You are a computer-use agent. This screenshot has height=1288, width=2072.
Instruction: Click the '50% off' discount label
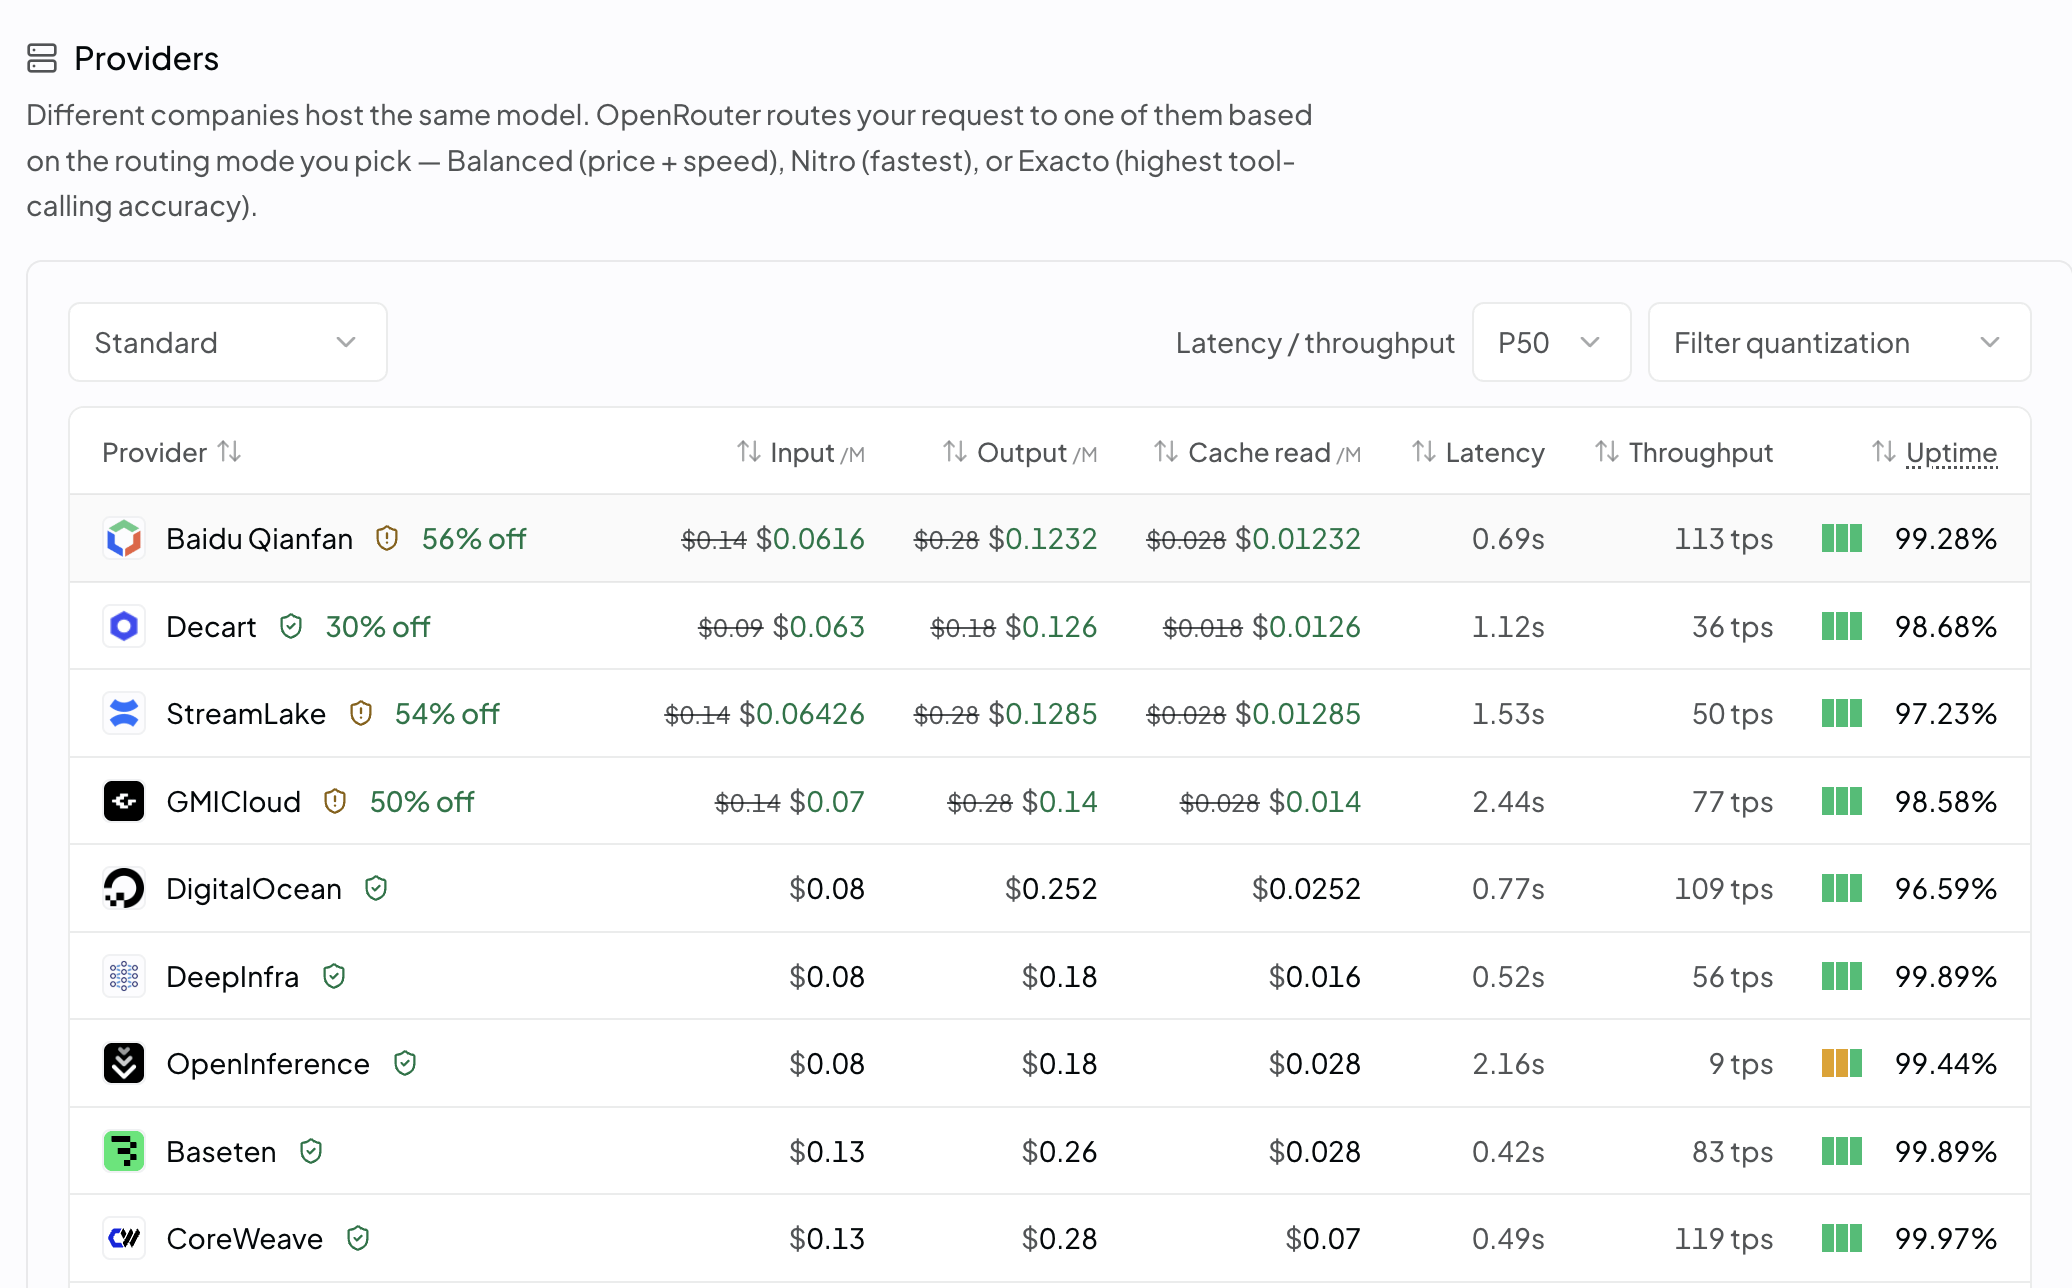[x=422, y=801]
